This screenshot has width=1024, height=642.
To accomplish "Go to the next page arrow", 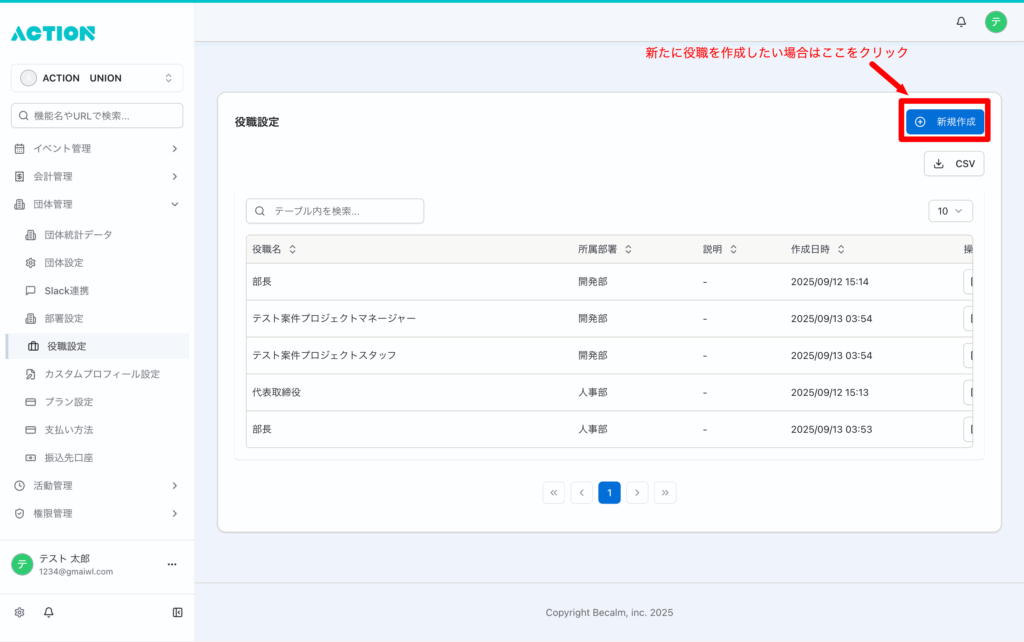I will coord(637,492).
